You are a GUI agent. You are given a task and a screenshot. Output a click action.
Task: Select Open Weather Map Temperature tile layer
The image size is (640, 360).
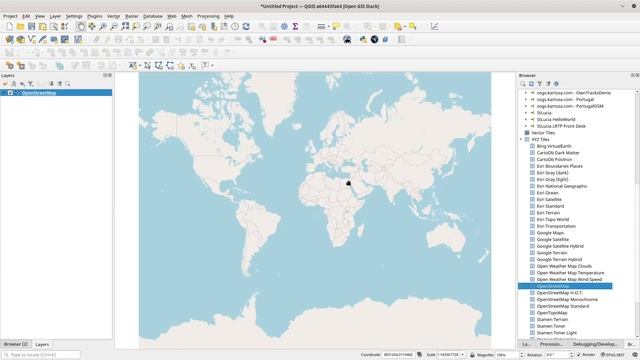(570, 273)
